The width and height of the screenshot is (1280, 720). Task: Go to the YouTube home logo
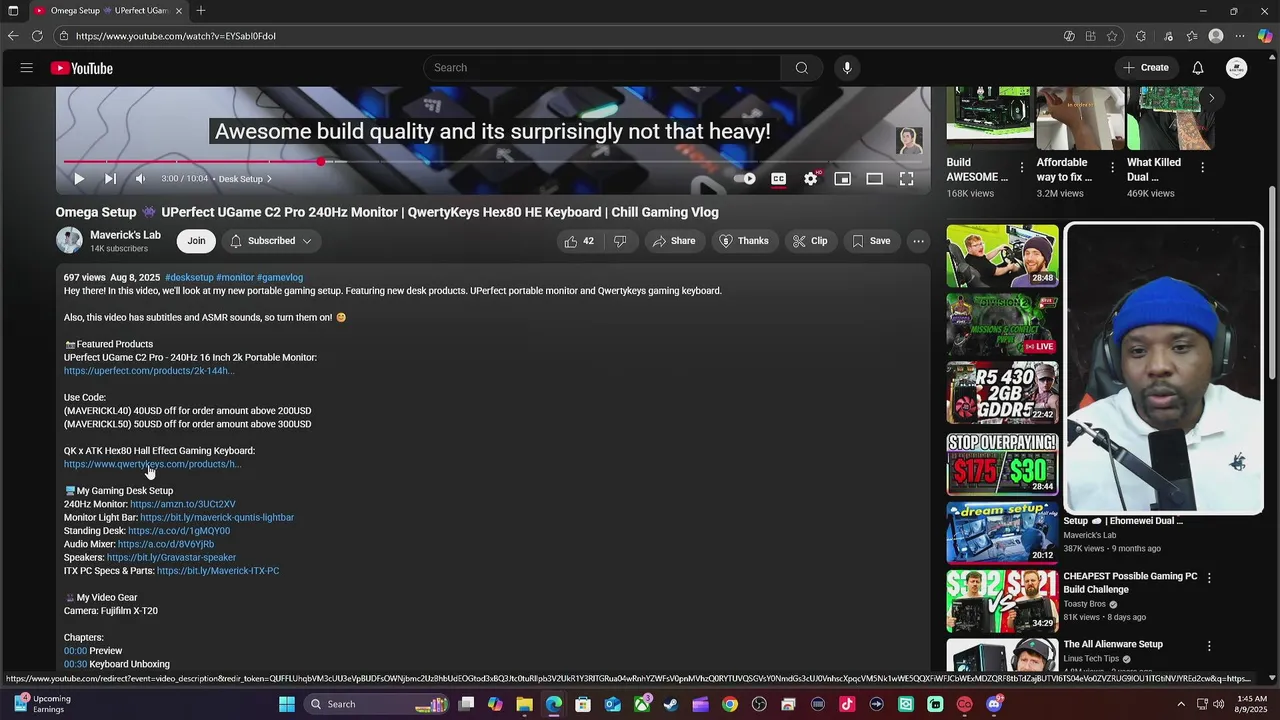click(x=82, y=68)
